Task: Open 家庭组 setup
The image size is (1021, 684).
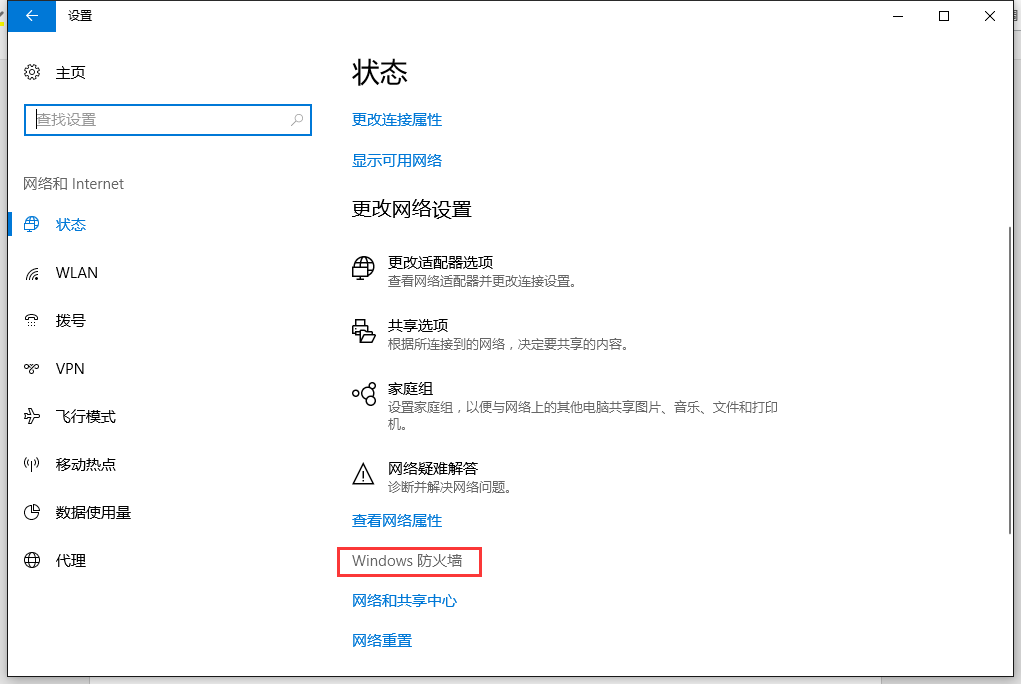Action: coord(410,389)
